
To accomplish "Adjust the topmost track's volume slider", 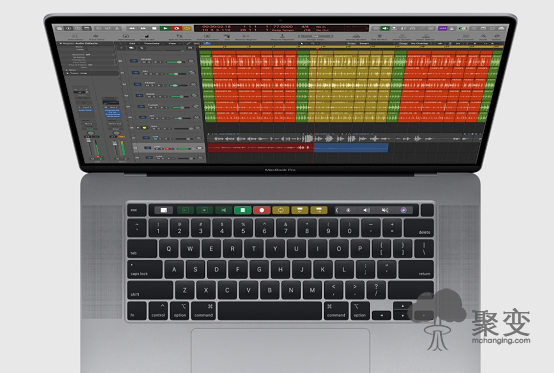I will pos(176,62).
